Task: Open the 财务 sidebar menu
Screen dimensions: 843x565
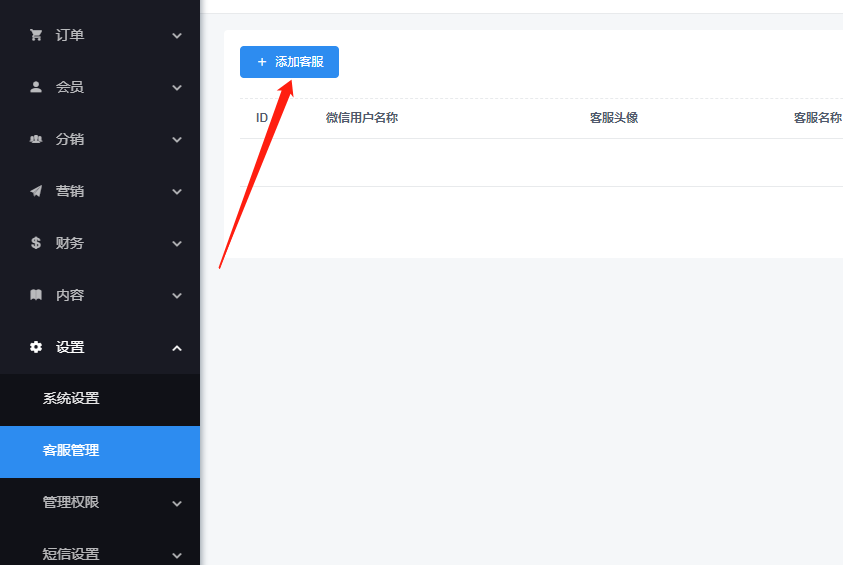Action: 100,243
